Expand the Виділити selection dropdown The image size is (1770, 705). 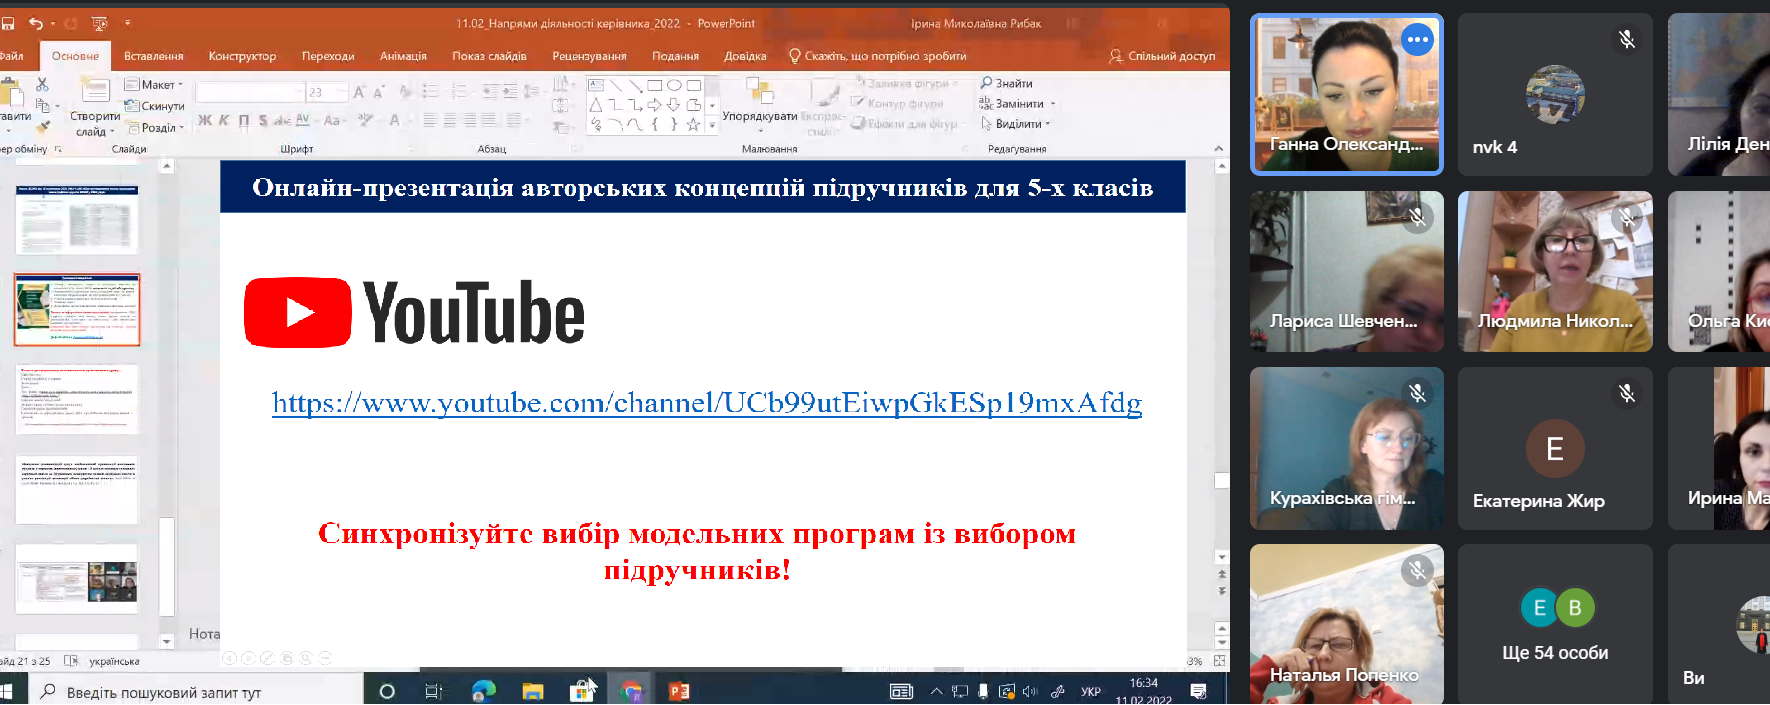(1016, 124)
